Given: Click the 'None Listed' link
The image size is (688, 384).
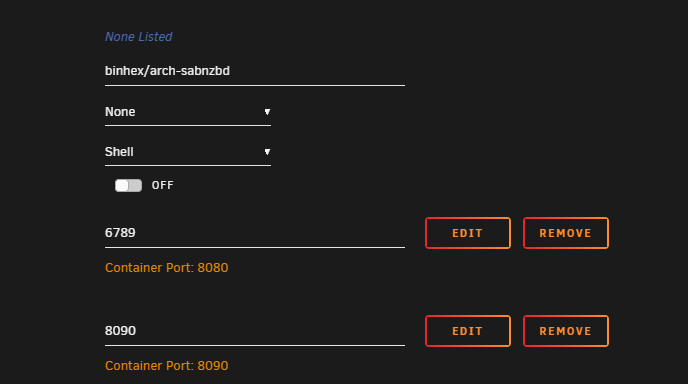Looking at the screenshot, I should 138,37.
